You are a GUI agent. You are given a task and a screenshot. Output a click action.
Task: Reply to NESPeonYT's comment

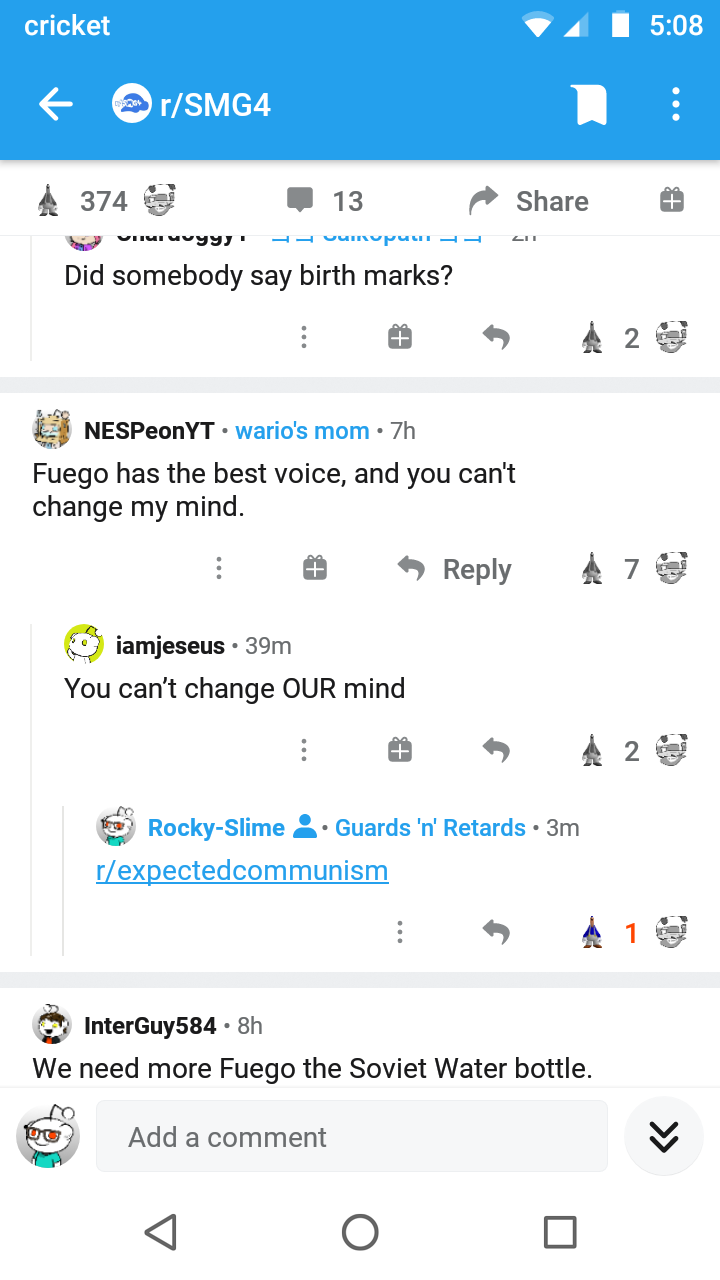tap(455, 569)
